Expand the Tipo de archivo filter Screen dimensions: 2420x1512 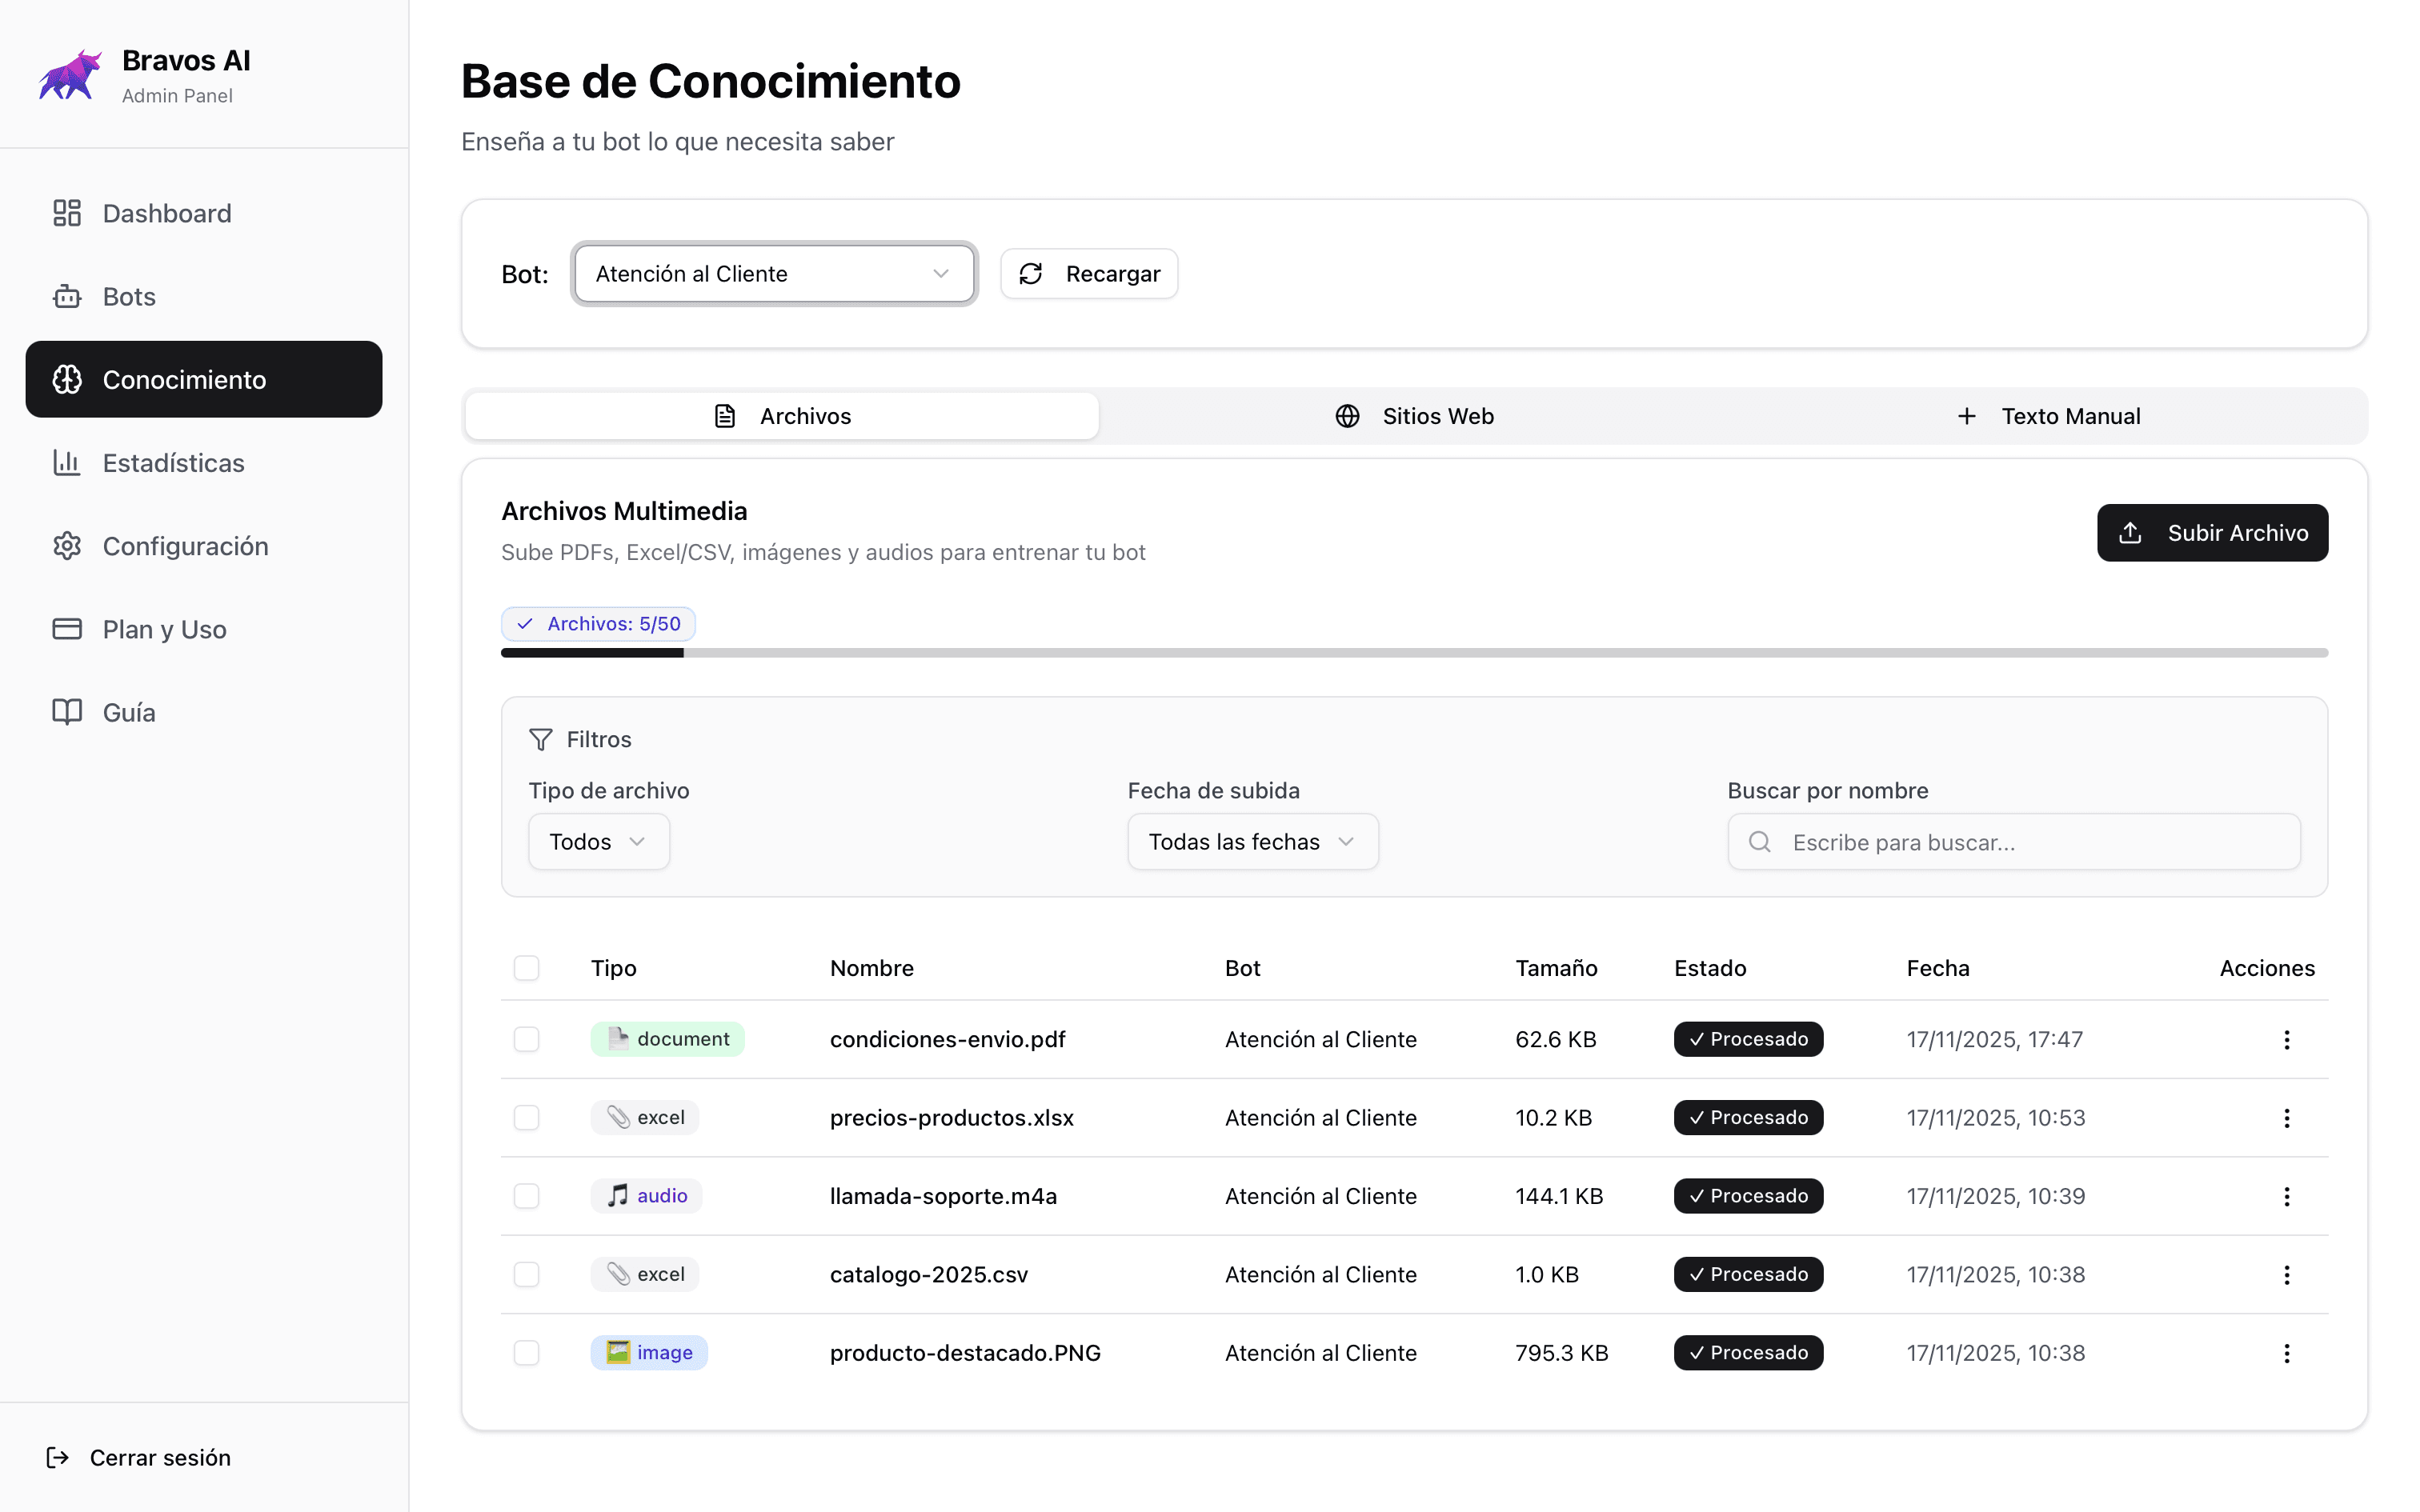tap(598, 841)
